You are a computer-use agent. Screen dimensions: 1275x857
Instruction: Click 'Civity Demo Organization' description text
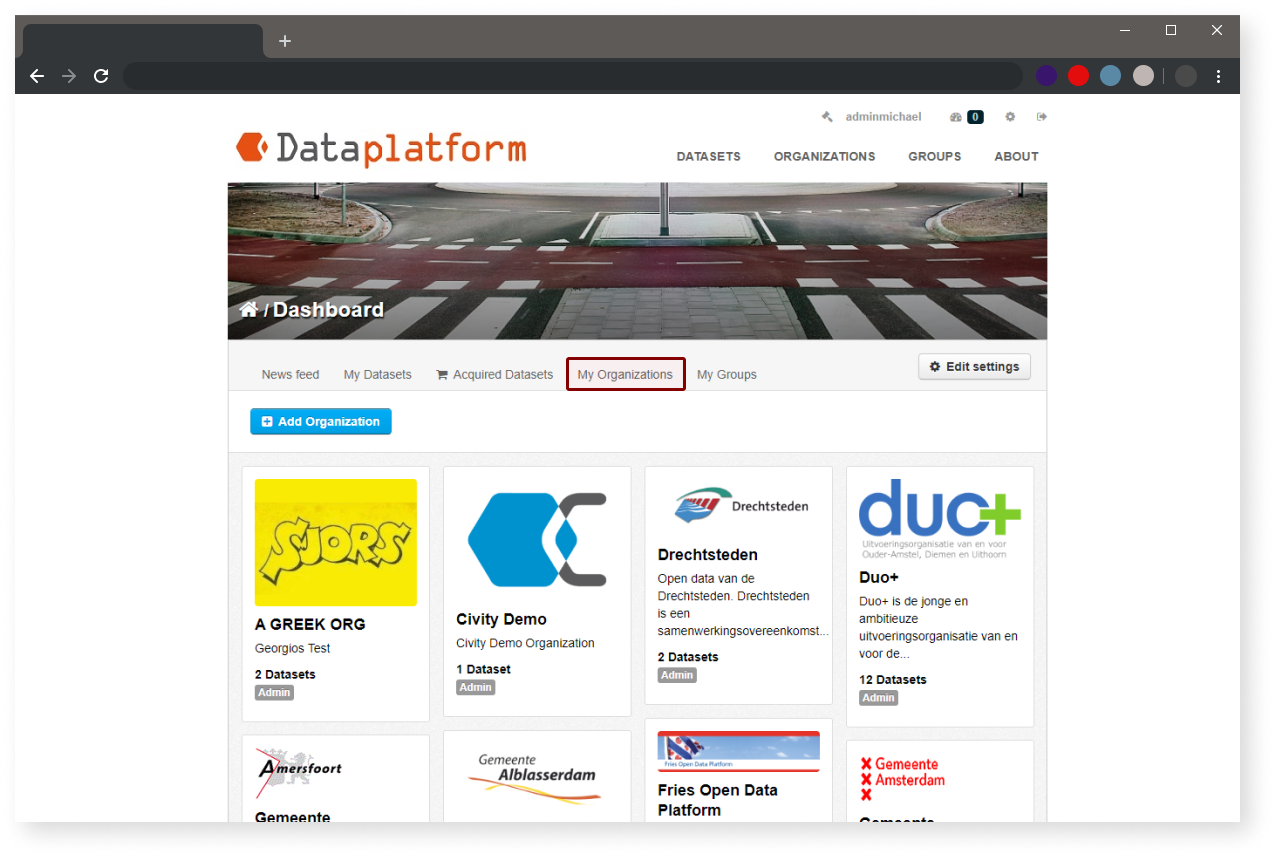click(x=525, y=644)
